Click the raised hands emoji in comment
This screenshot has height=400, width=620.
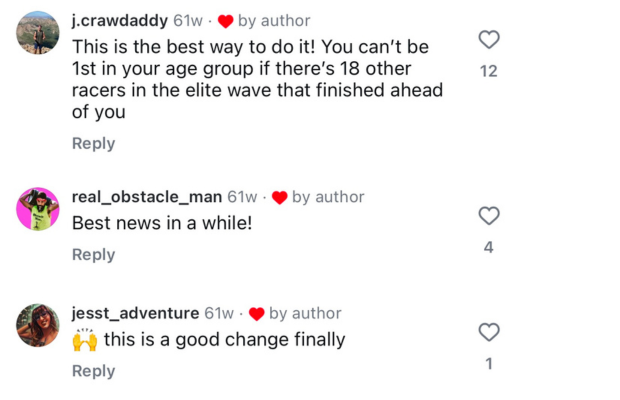click(85, 340)
